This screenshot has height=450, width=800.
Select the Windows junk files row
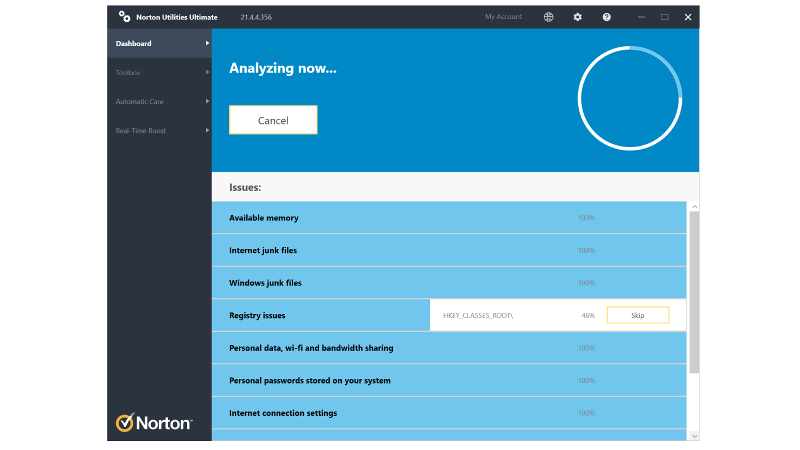click(x=449, y=283)
